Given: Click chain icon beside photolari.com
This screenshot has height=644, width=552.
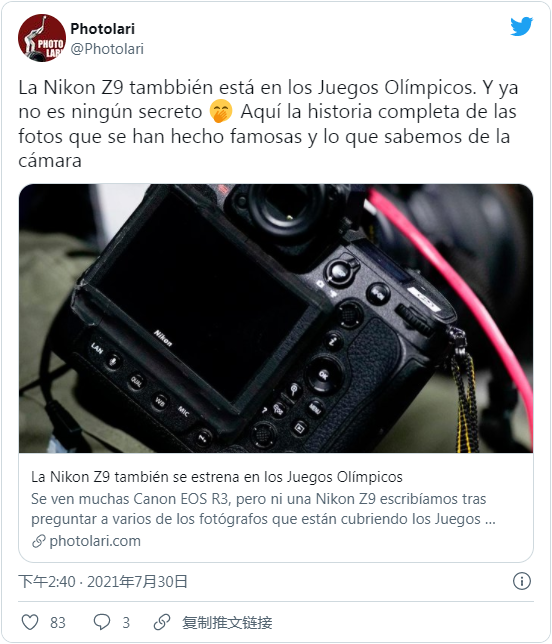Looking at the screenshot, I should (39, 541).
